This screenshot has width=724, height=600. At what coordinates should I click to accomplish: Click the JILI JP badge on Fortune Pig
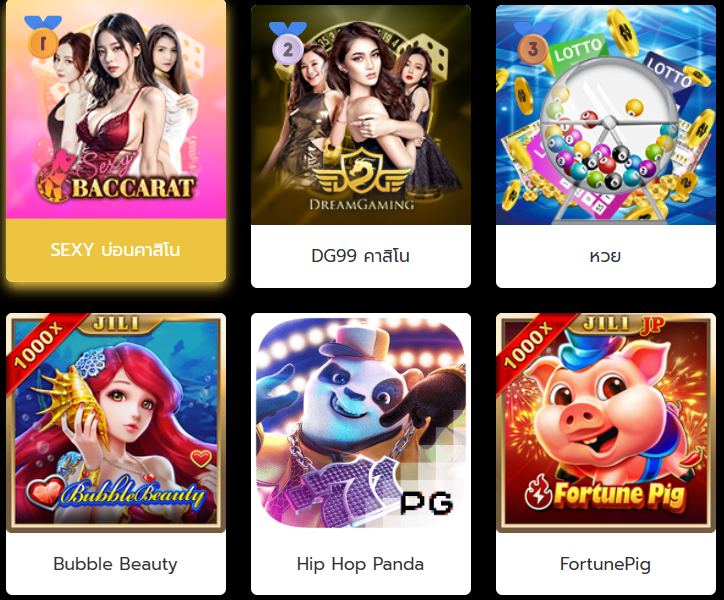coord(616,324)
